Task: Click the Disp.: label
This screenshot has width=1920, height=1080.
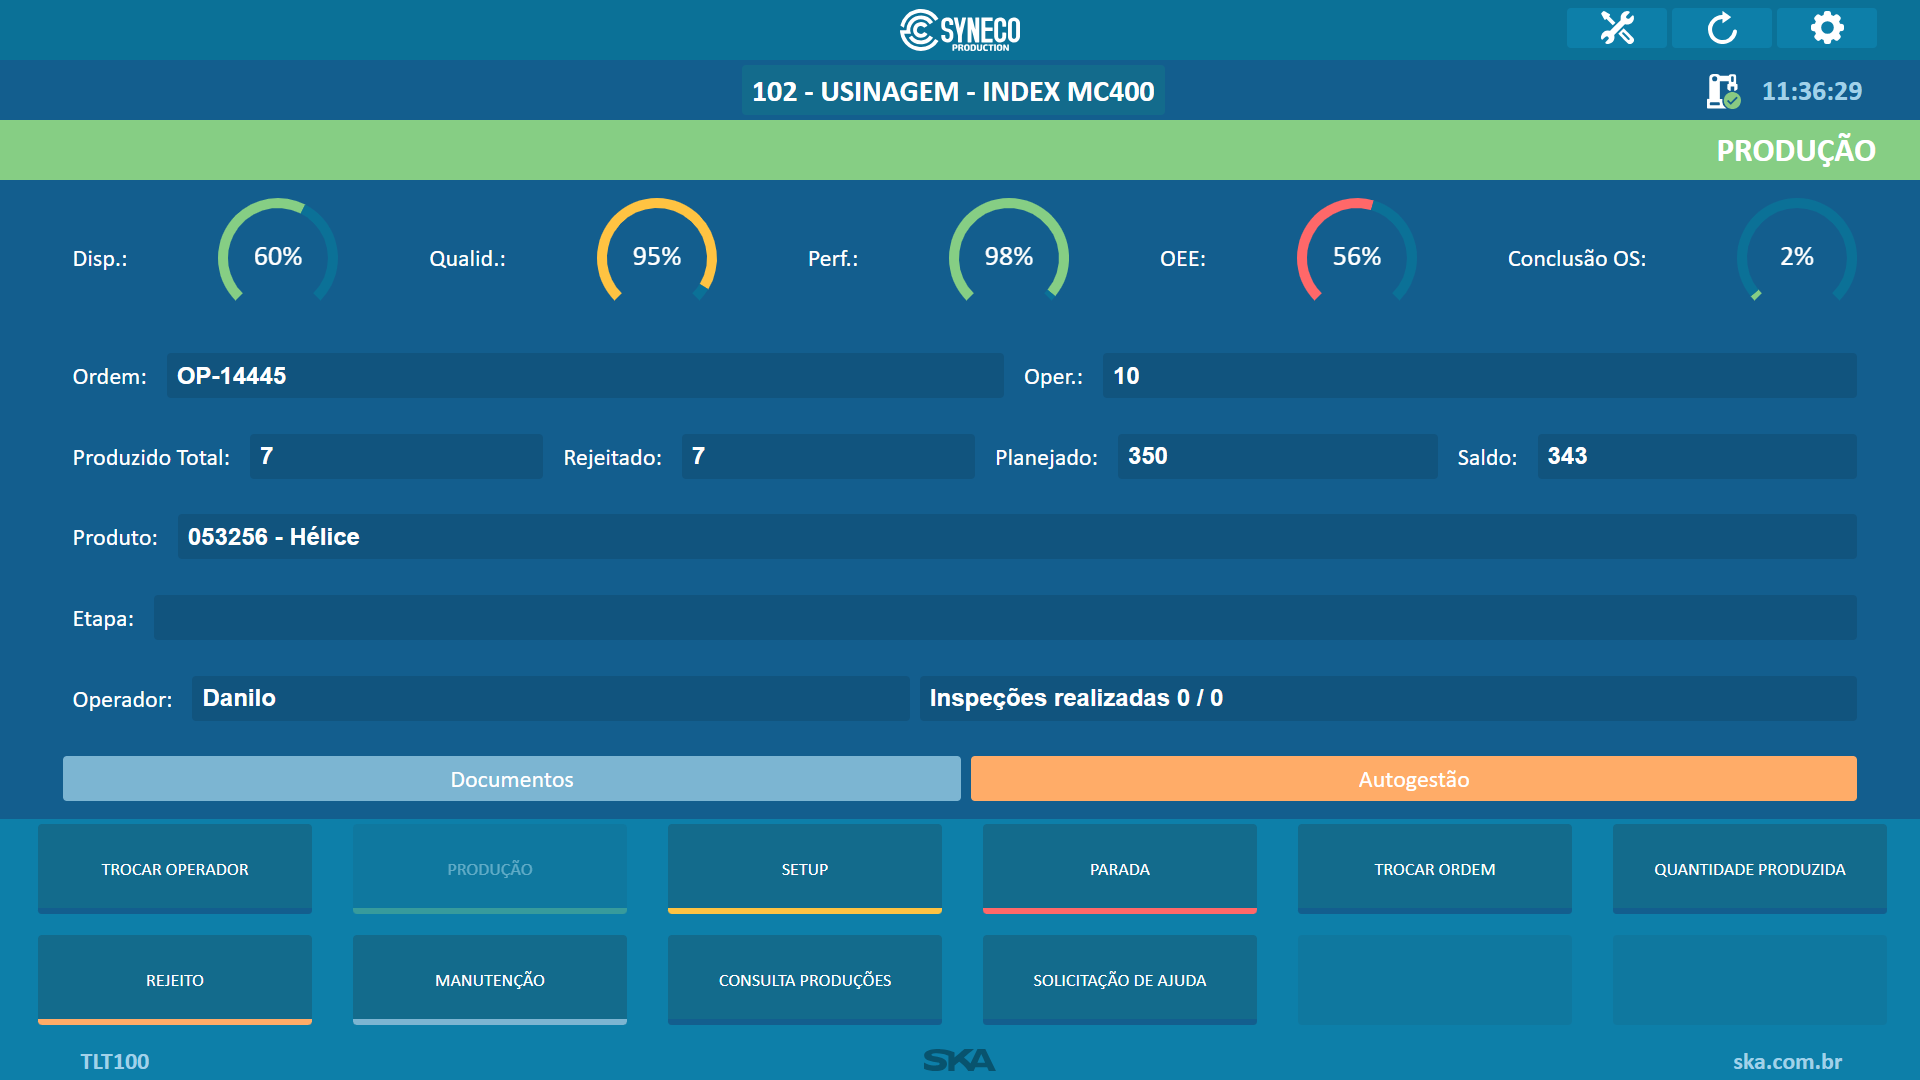Action: 100,258
